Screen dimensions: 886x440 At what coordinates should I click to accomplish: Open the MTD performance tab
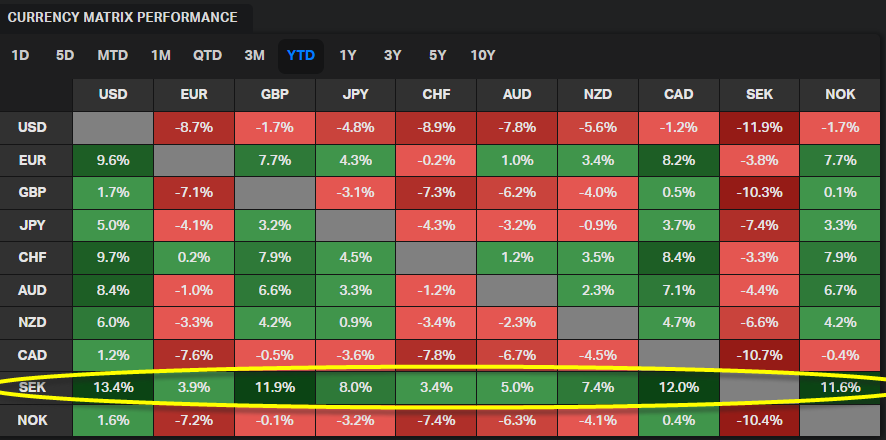tap(113, 55)
